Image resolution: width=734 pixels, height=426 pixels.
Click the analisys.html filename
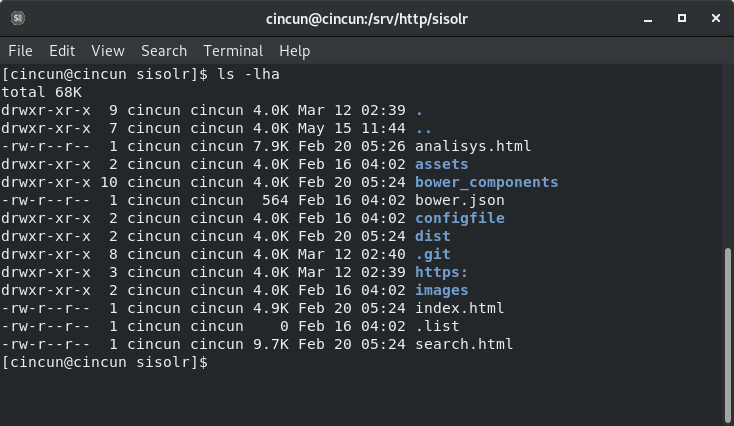[473, 146]
